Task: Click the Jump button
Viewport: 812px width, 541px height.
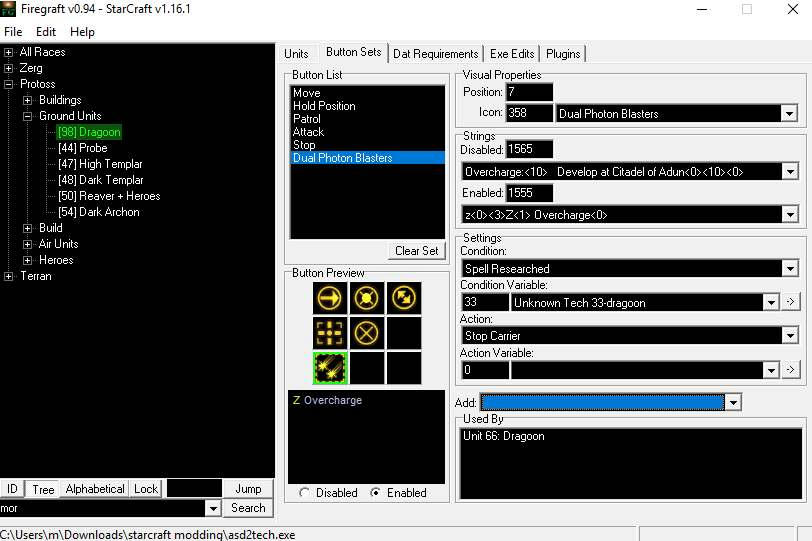Action: (x=248, y=489)
